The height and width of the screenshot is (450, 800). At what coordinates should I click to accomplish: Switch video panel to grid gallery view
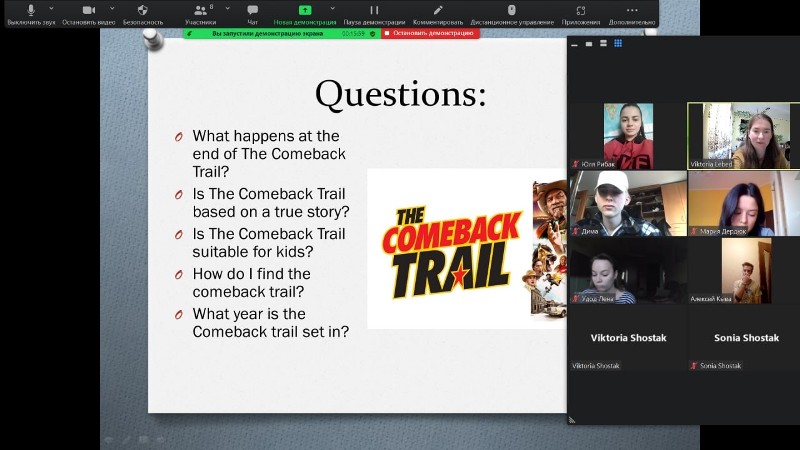pos(618,43)
